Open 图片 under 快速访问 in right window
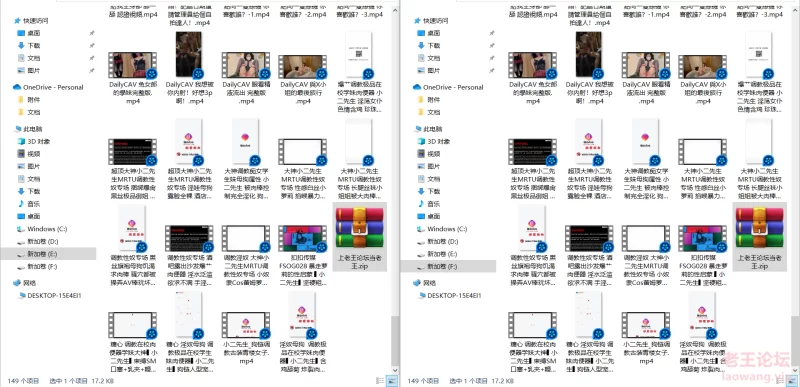This screenshot has width=800, height=387. click(x=429, y=70)
